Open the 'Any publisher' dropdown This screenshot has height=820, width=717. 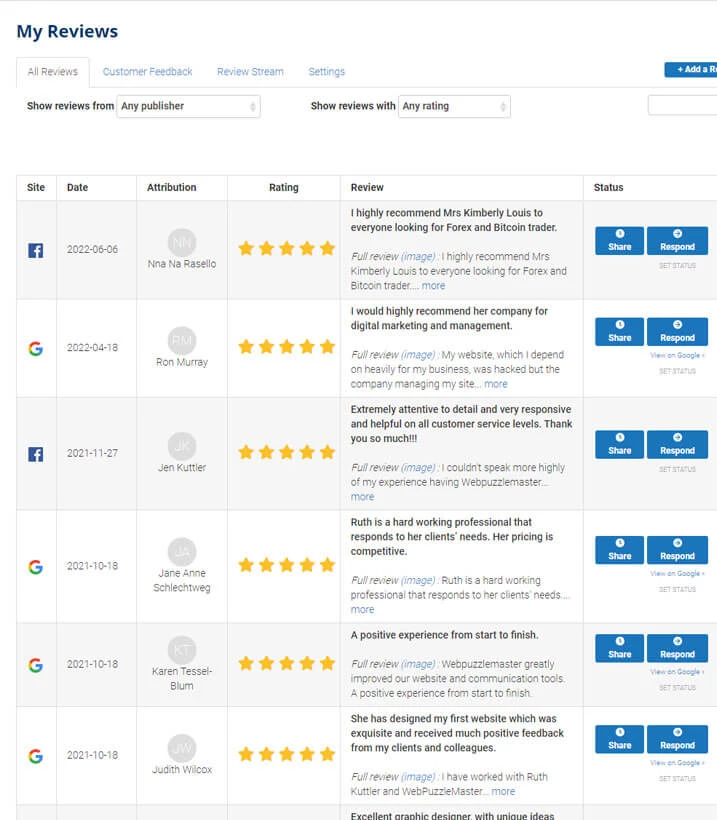click(188, 106)
